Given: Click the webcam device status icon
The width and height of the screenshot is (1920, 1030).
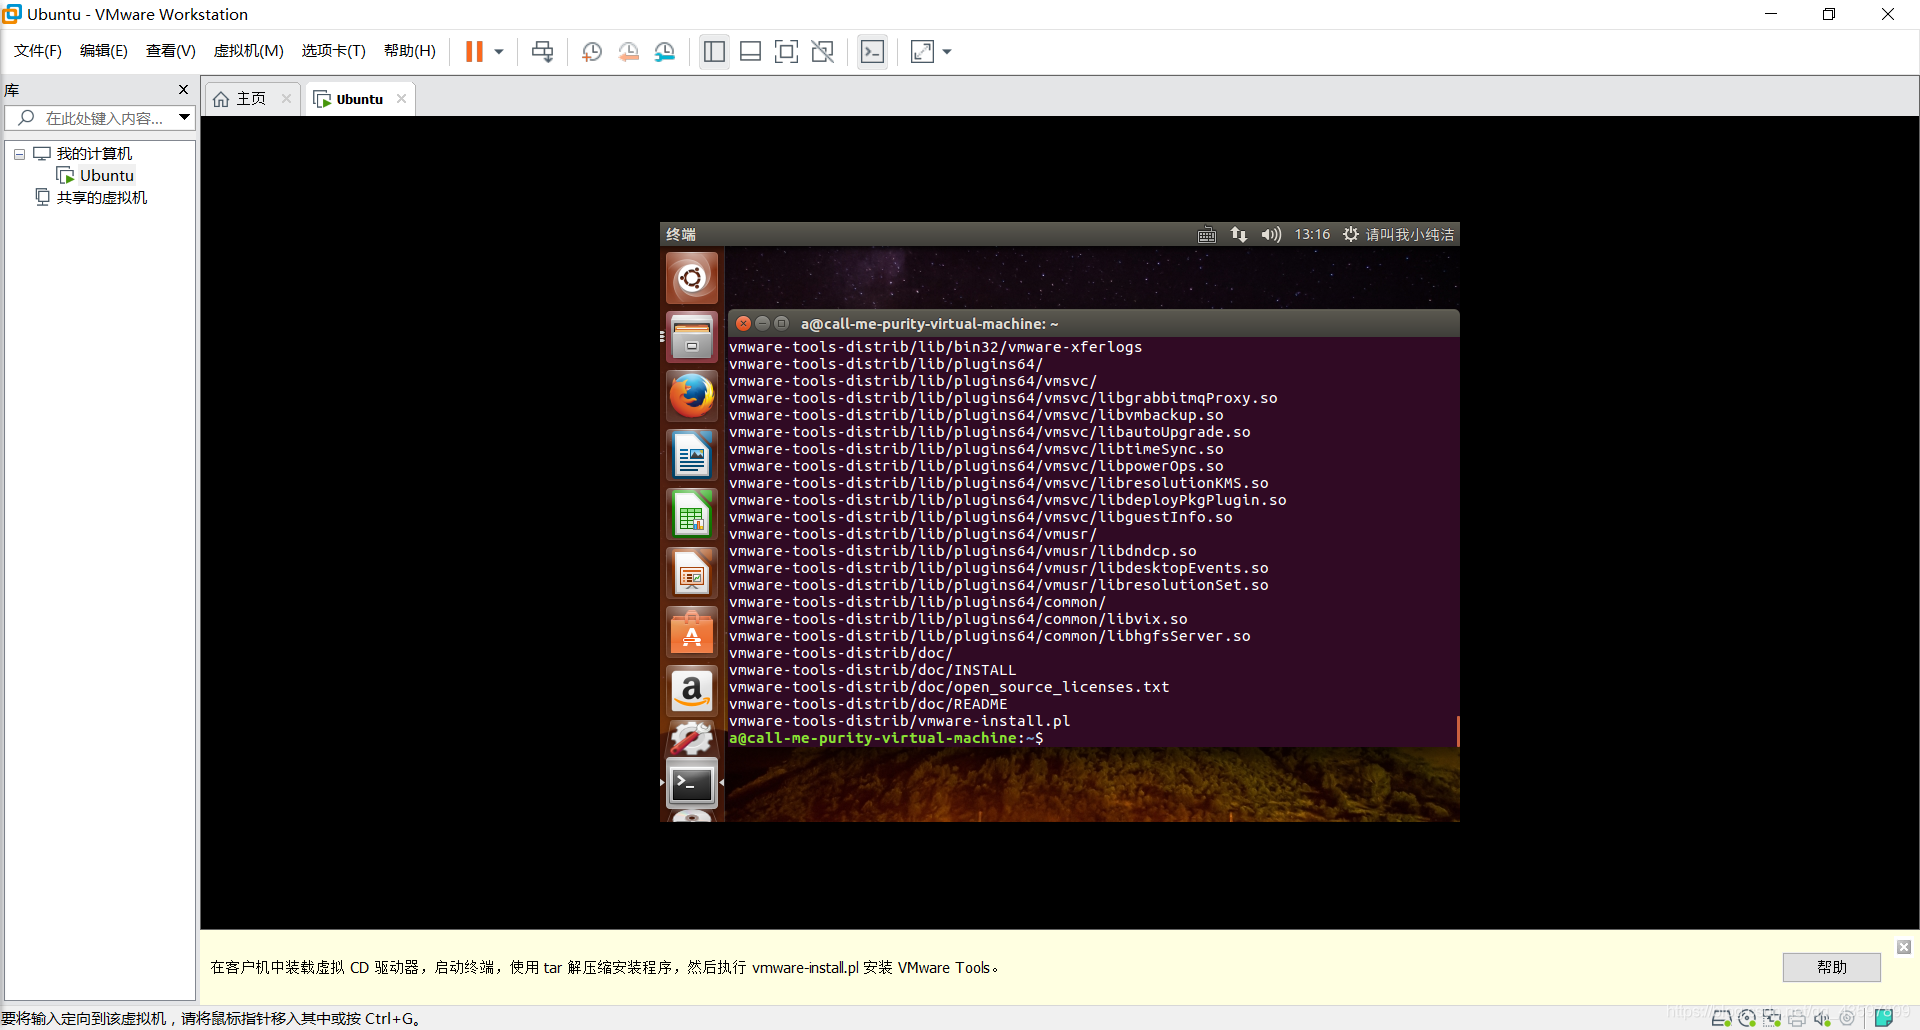Looking at the screenshot, I should click(1846, 1018).
